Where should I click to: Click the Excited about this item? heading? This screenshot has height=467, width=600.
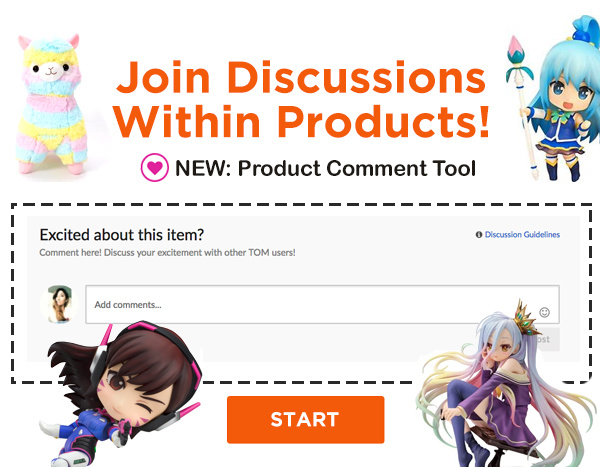[x=122, y=235]
